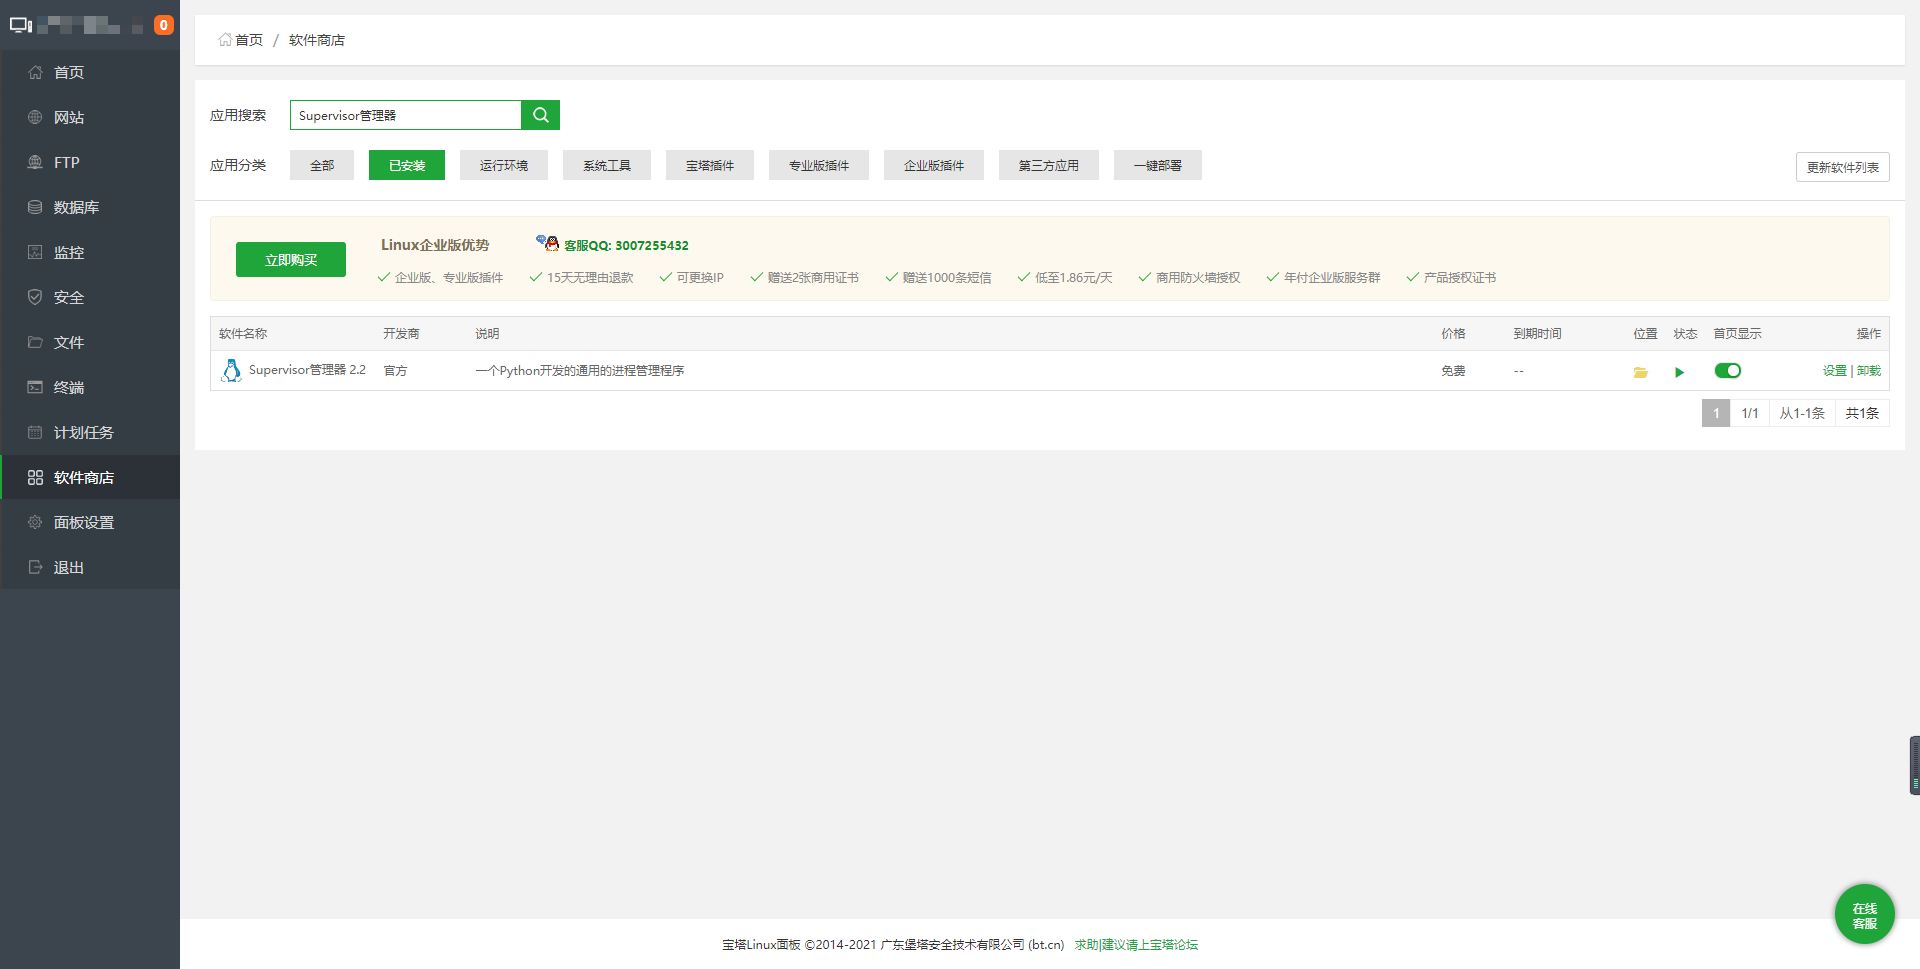Select the 已安装 category tab
The image size is (1920, 969).
tap(407, 165)
